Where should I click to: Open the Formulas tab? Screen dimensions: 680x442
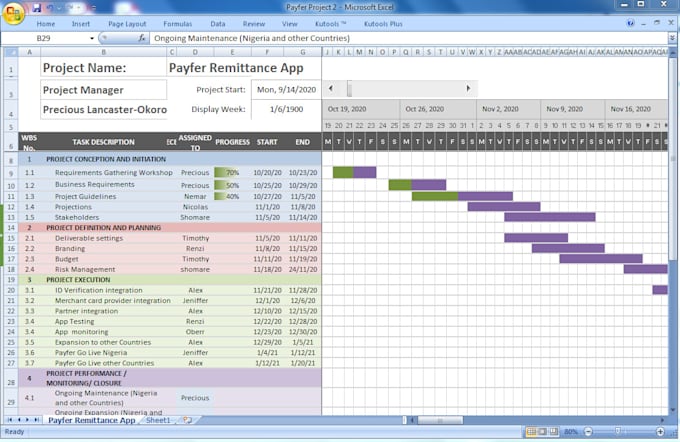coord(177,24)
